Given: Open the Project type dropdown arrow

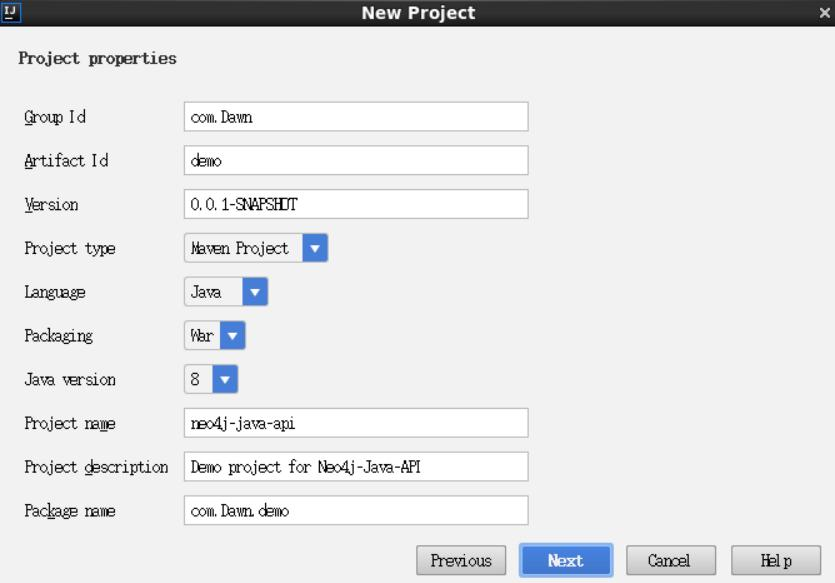Looking at the screenshot, I should click(315, 248).
